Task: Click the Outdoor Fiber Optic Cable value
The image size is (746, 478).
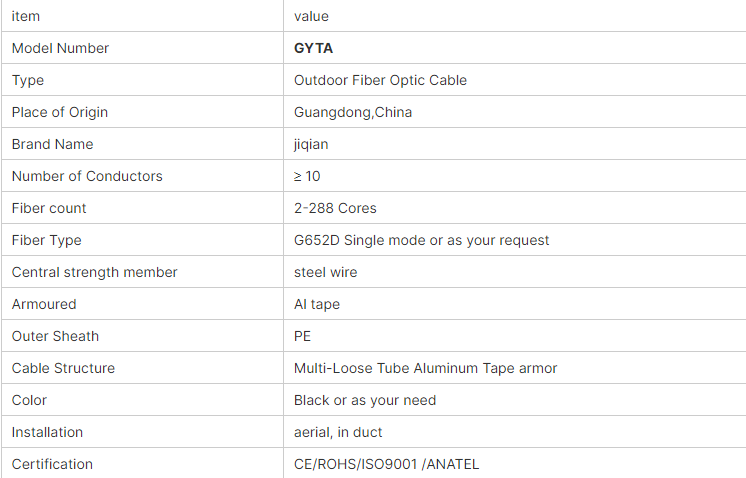Action: click(x=380, y=80)
